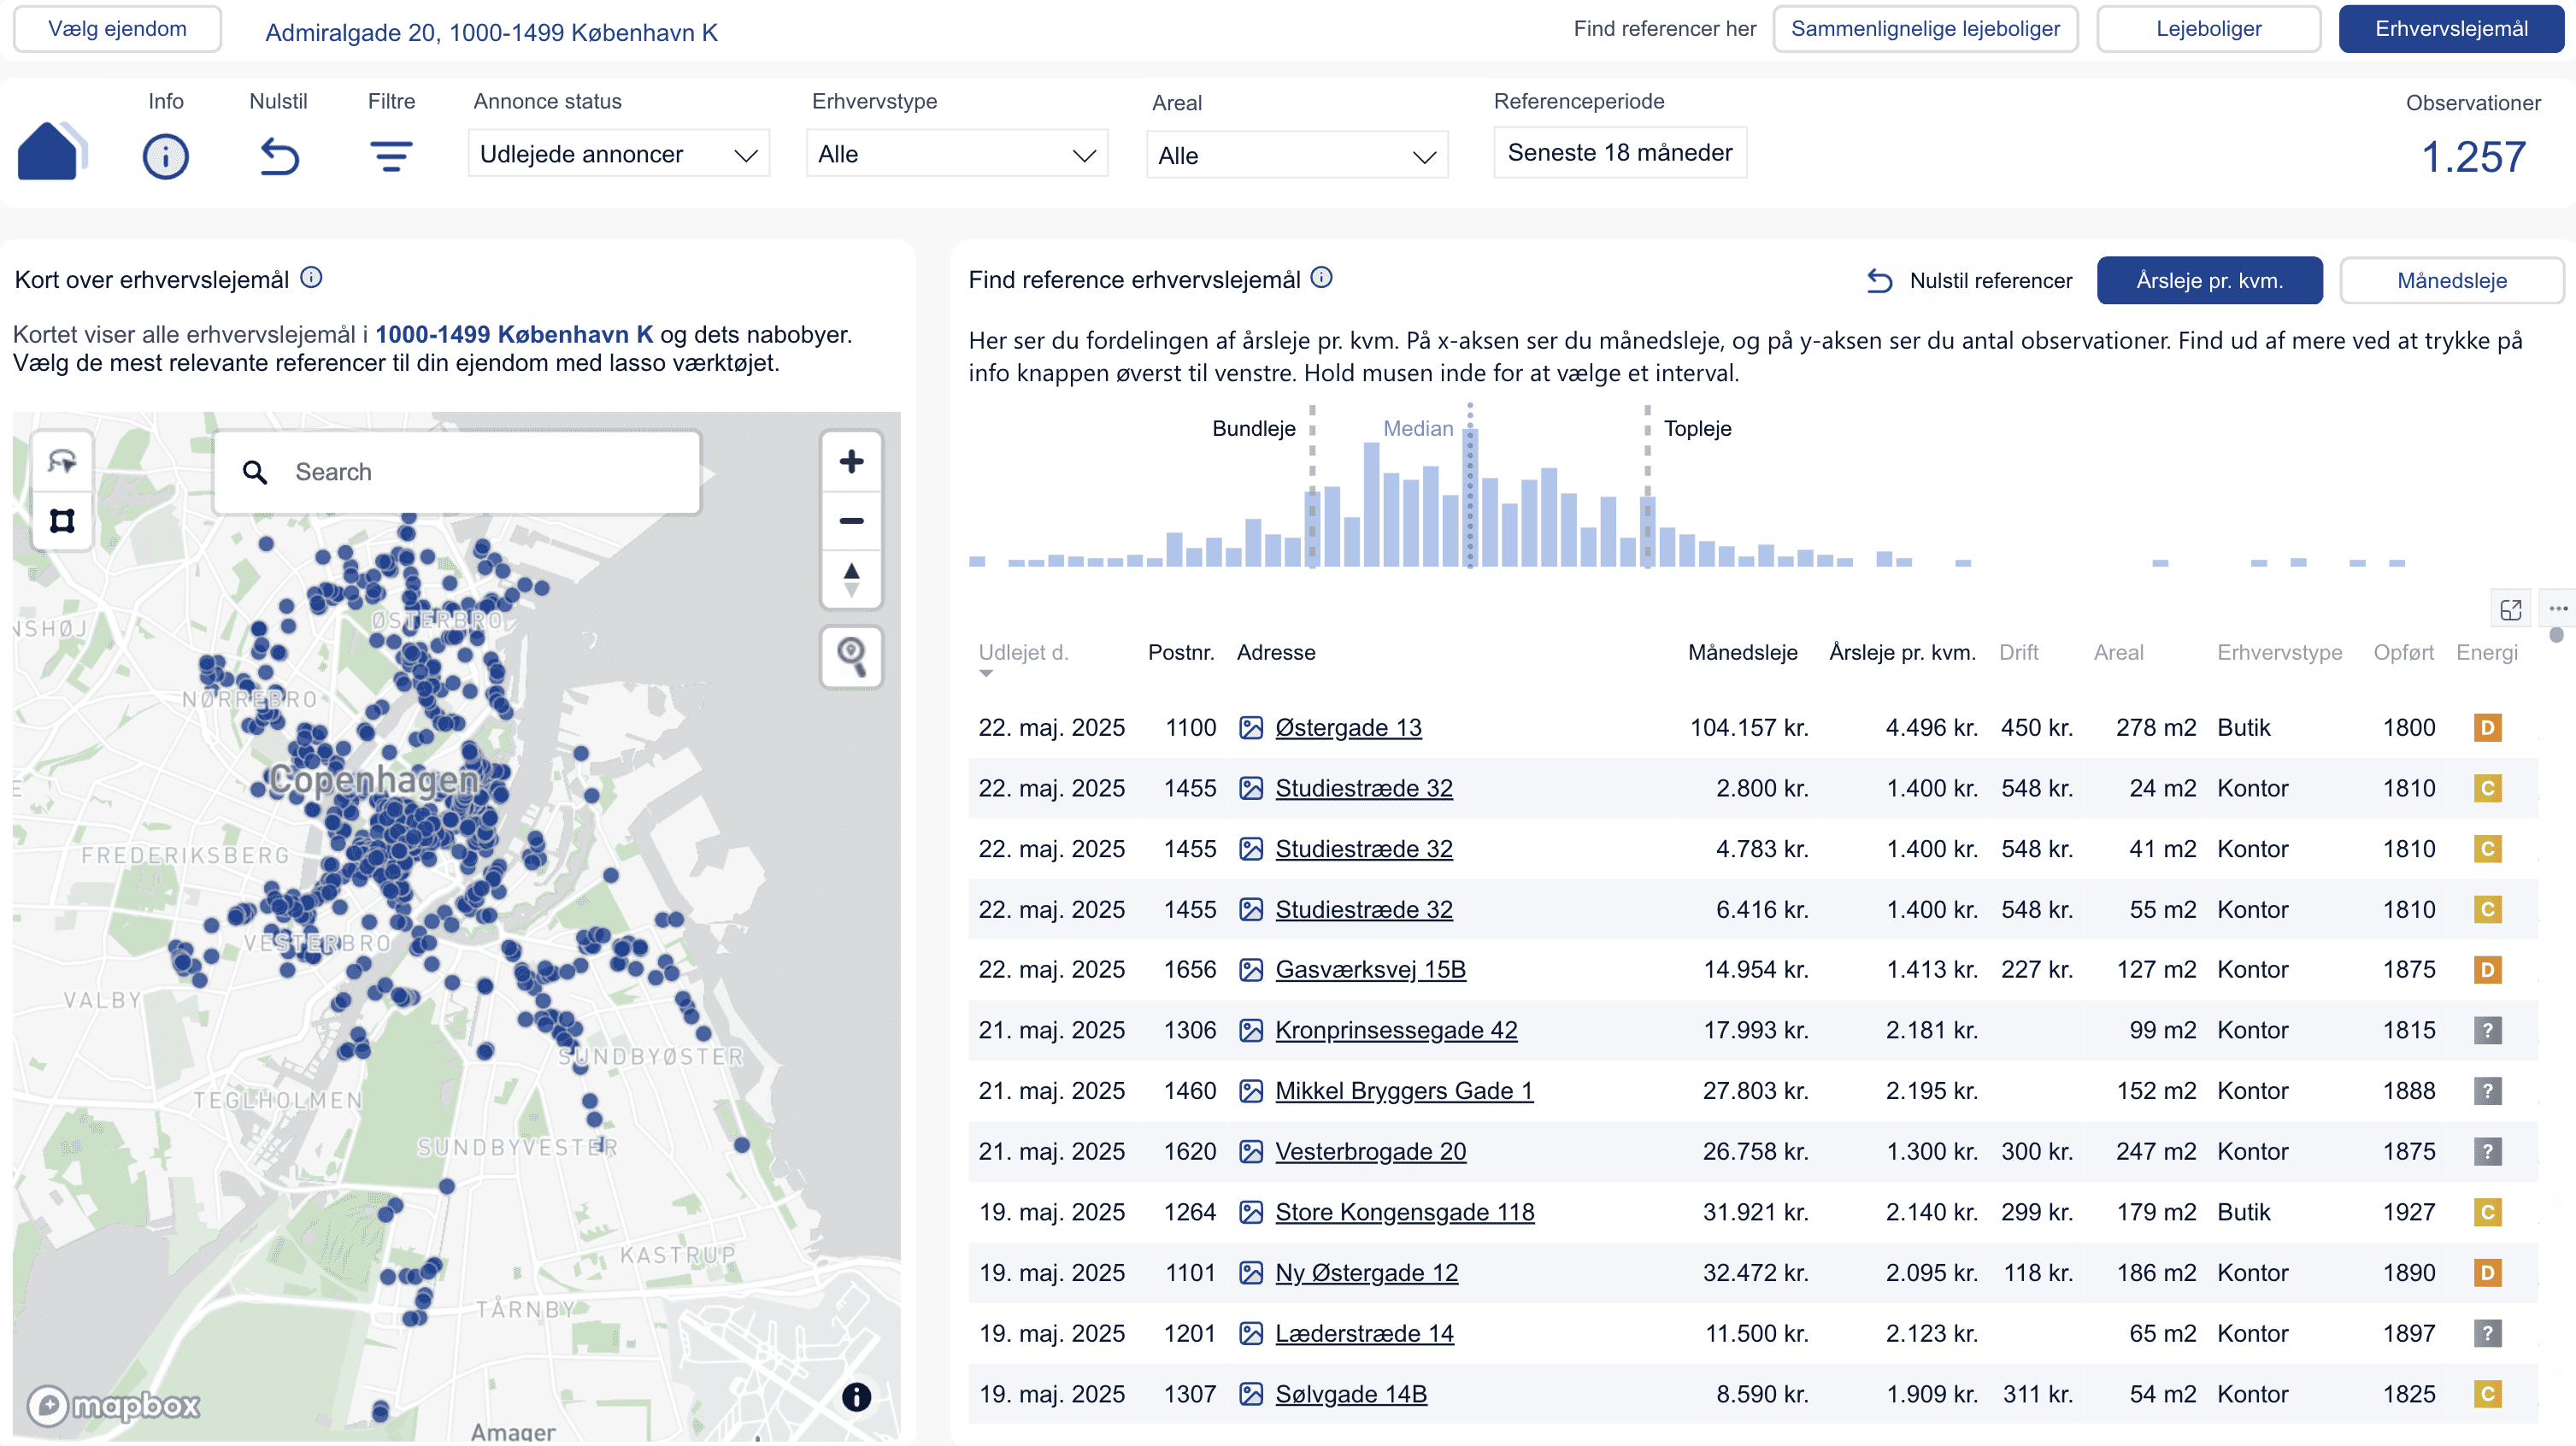Select the lasso tool on the map
The height and width of the screenshot is (1446, 2576).
coord(62,461)
